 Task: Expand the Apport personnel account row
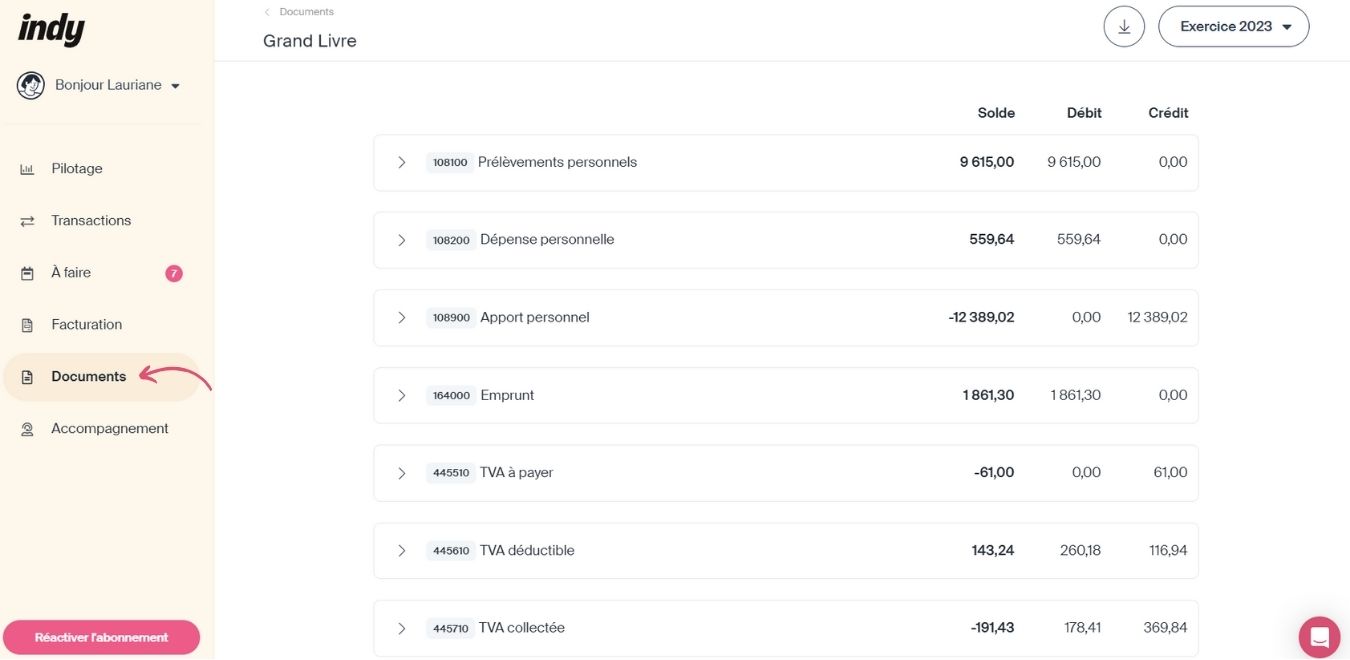[402, 318]
